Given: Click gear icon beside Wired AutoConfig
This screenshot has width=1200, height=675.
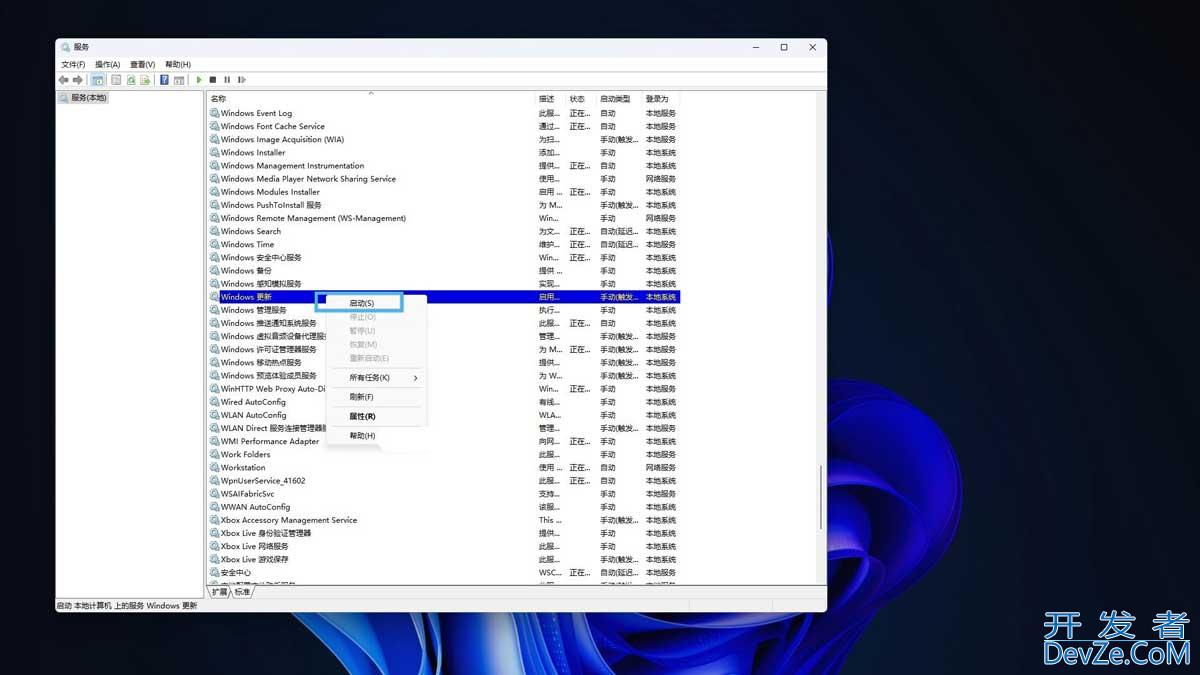Looking at the screenshot, I should [214, 402].
